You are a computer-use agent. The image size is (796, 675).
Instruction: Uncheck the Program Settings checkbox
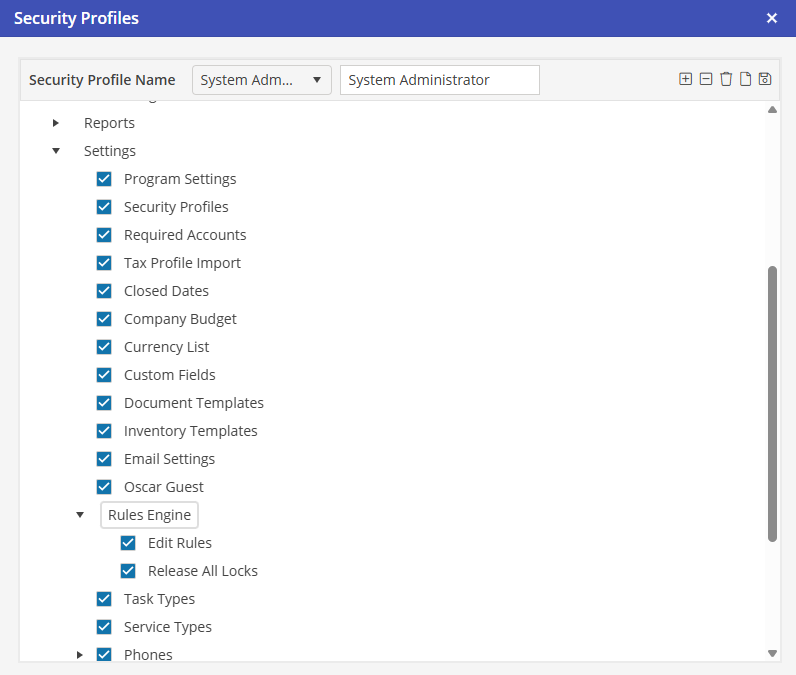tap(104, 179)
